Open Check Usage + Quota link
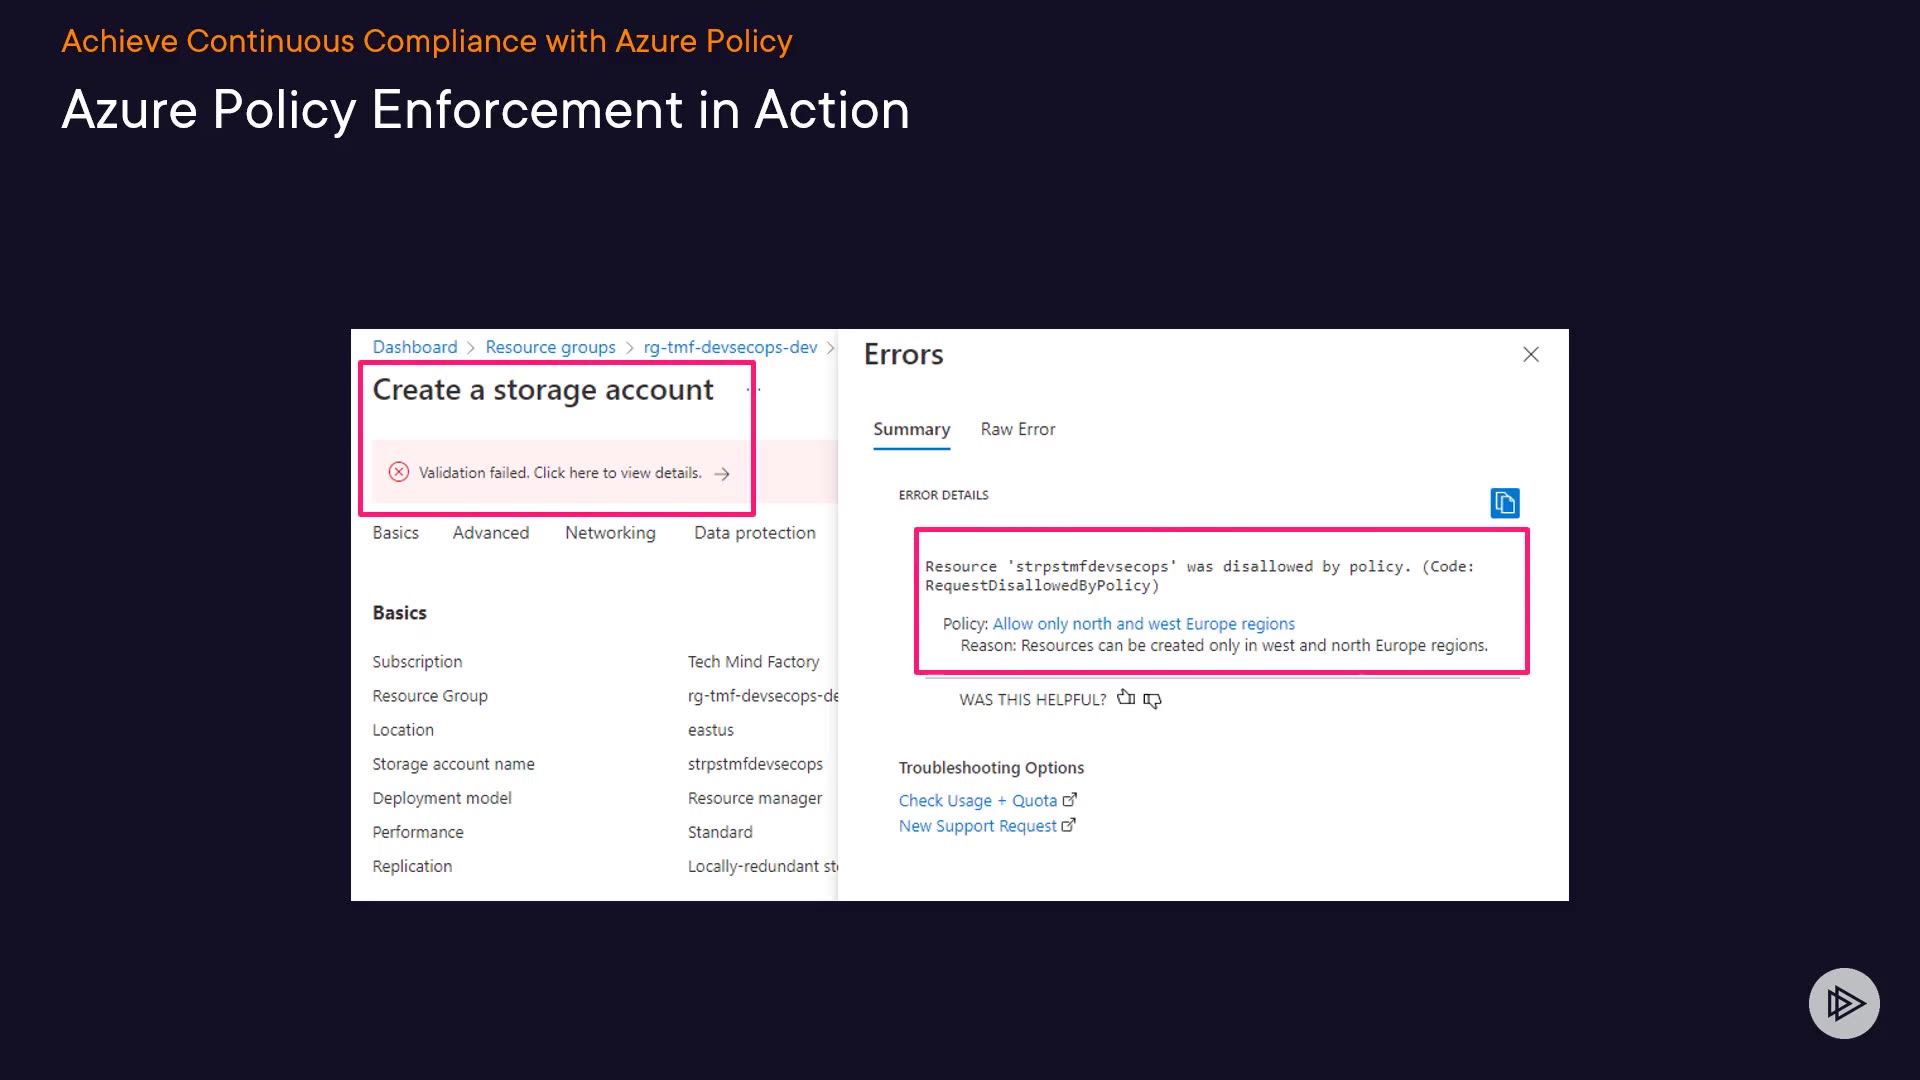 pos(977,801)
